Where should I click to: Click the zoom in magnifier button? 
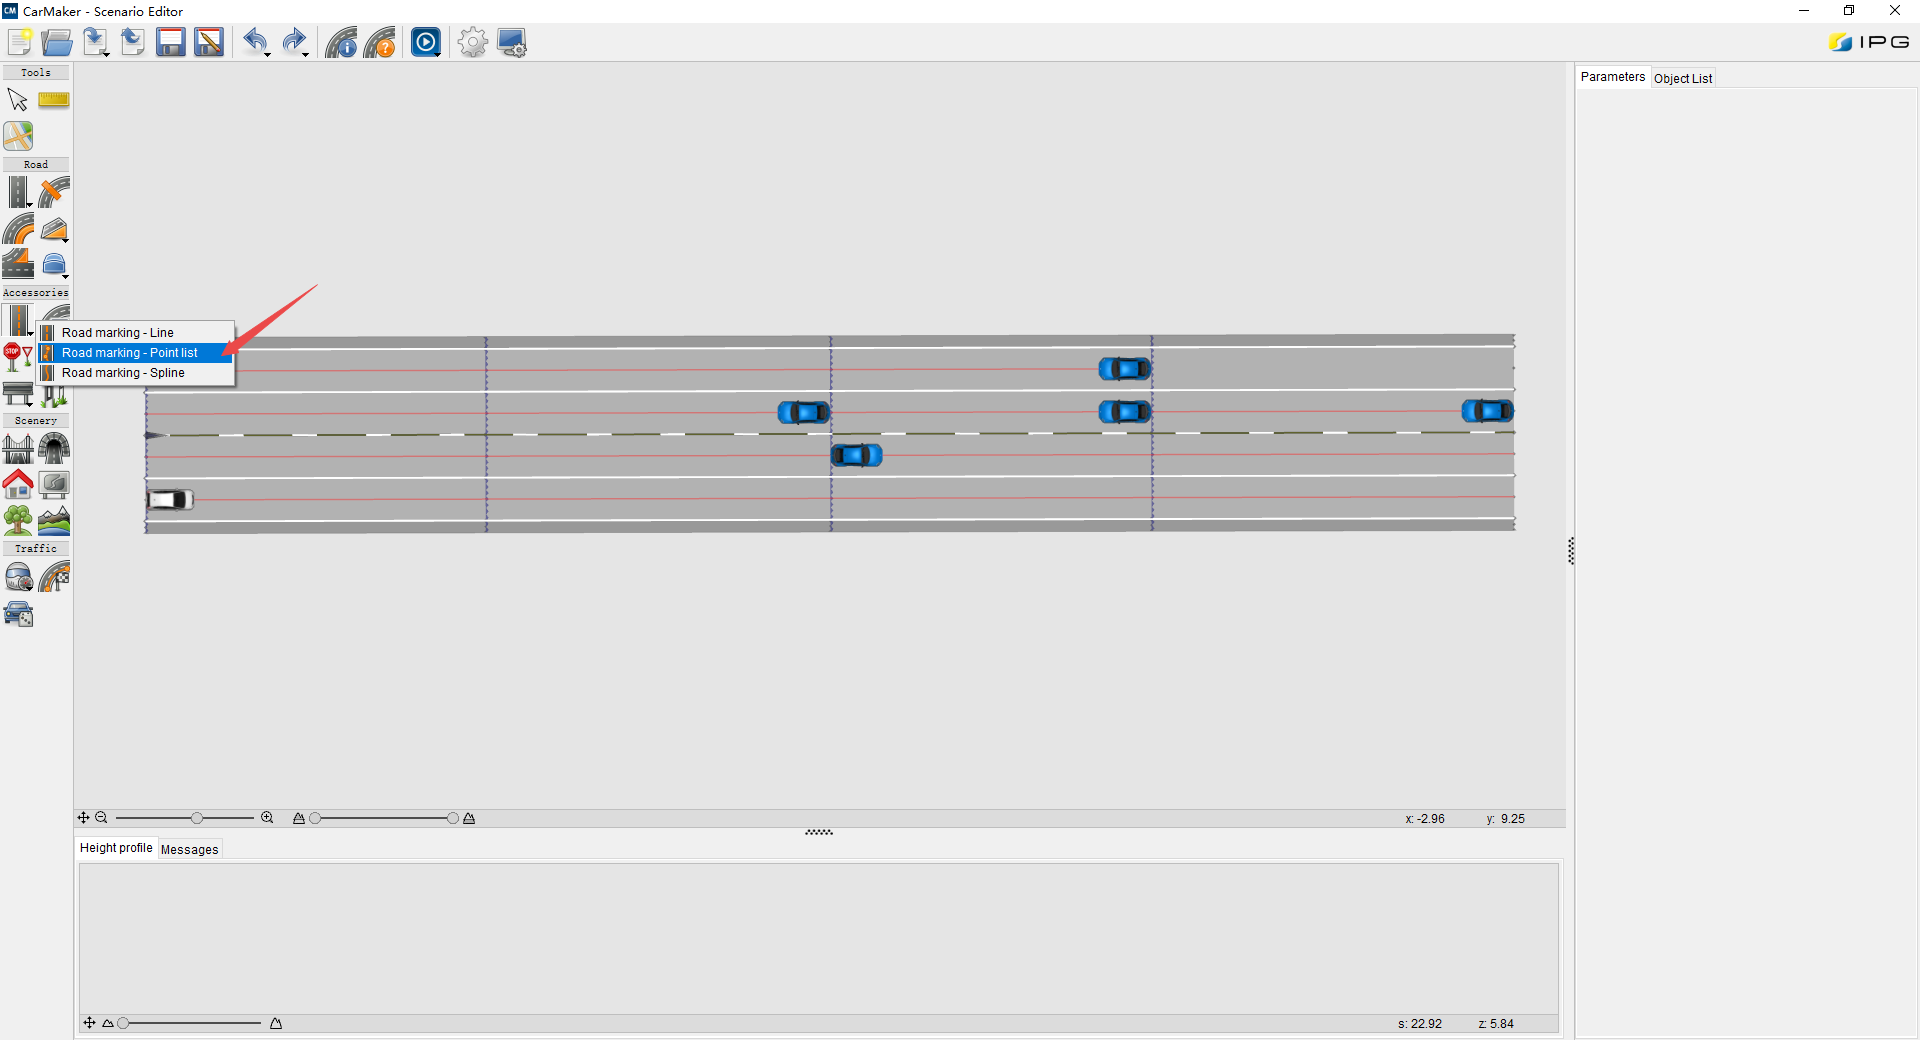coord(267,818)
